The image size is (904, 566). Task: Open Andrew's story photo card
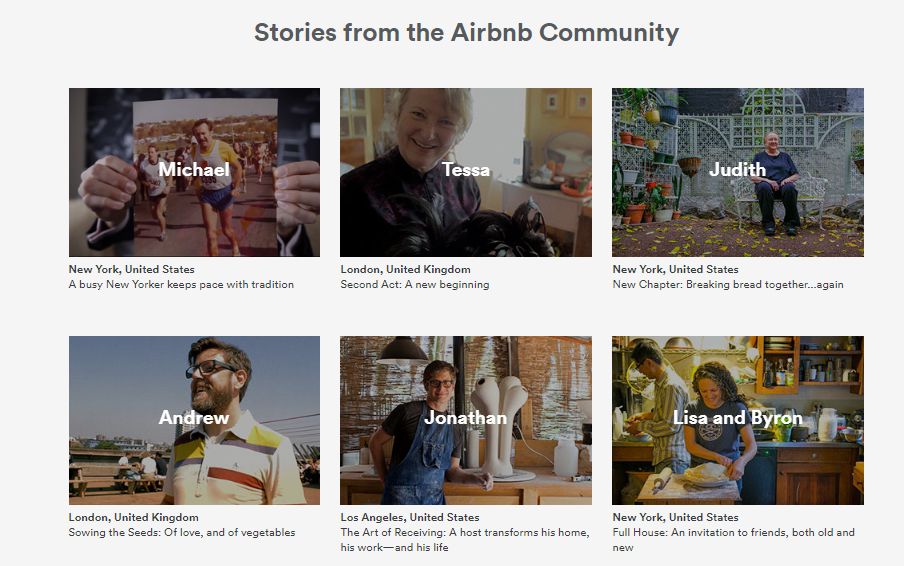pyautogui.click(x=194, y=420)
